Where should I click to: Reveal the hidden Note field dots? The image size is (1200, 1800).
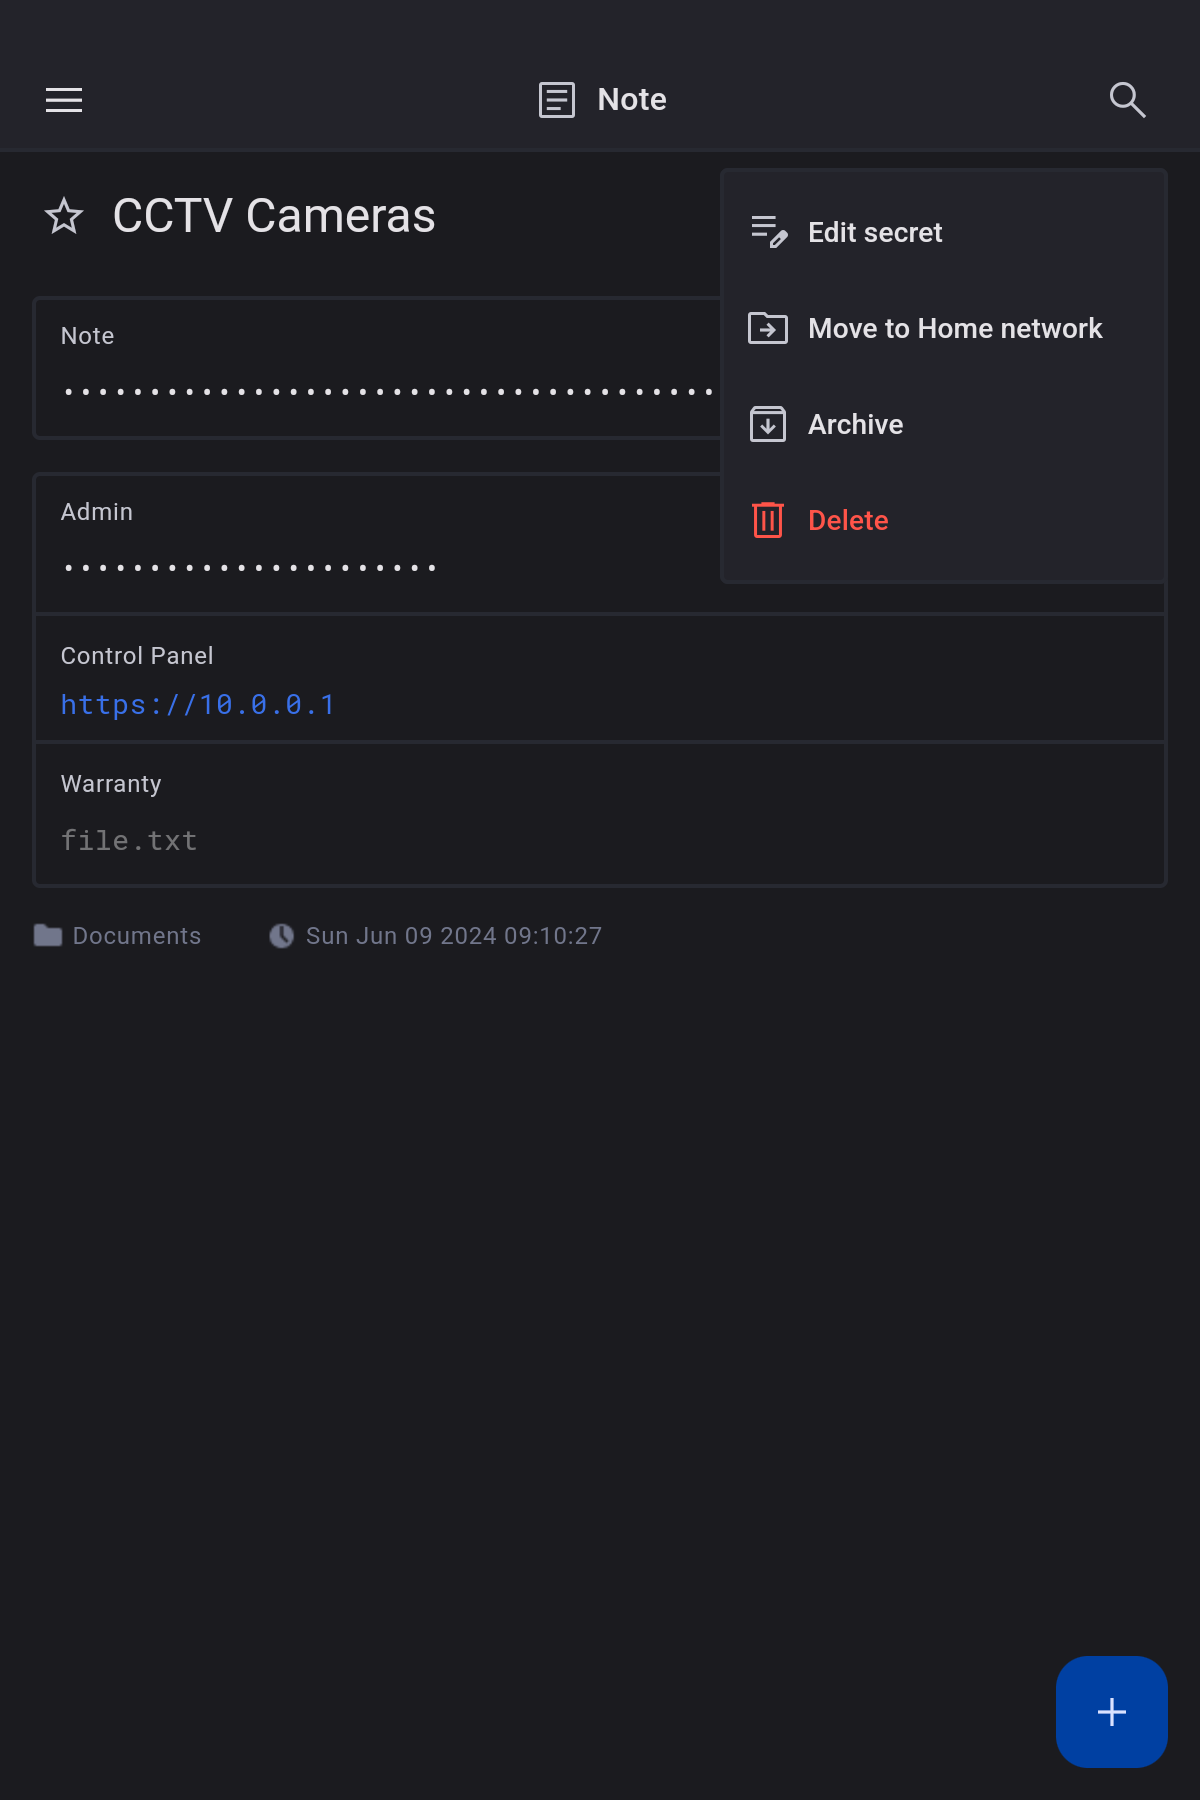(388, 391)
